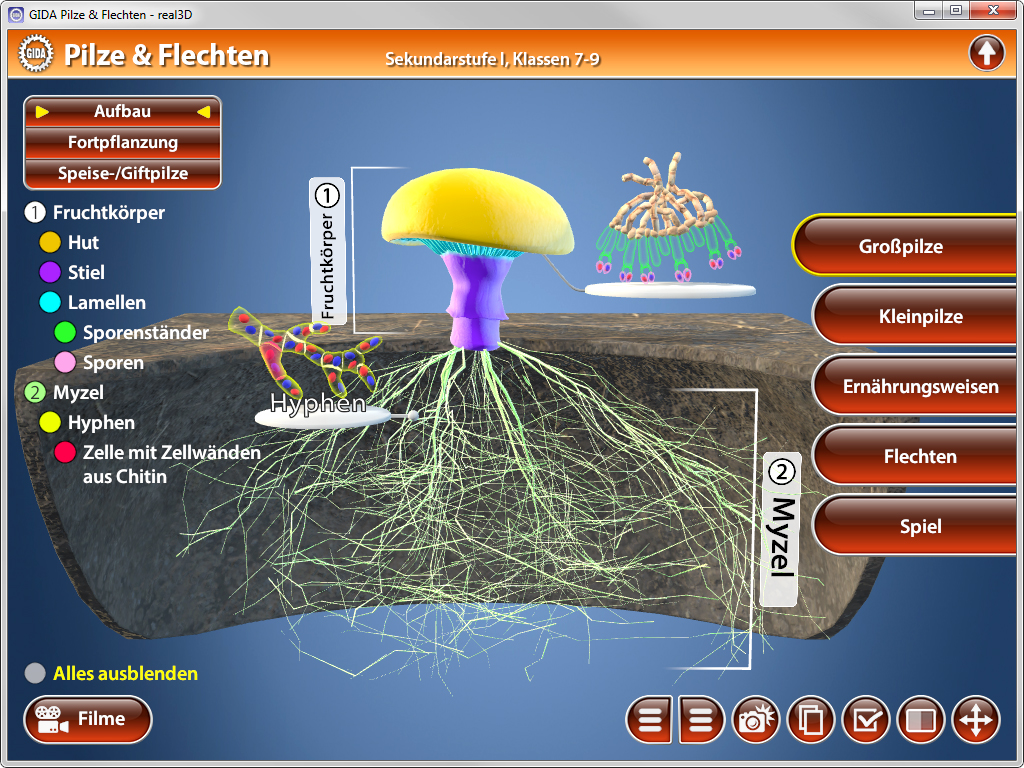Click the pink Sporen color dot
Screen dimensions: 1024x768
click(65, 362)
